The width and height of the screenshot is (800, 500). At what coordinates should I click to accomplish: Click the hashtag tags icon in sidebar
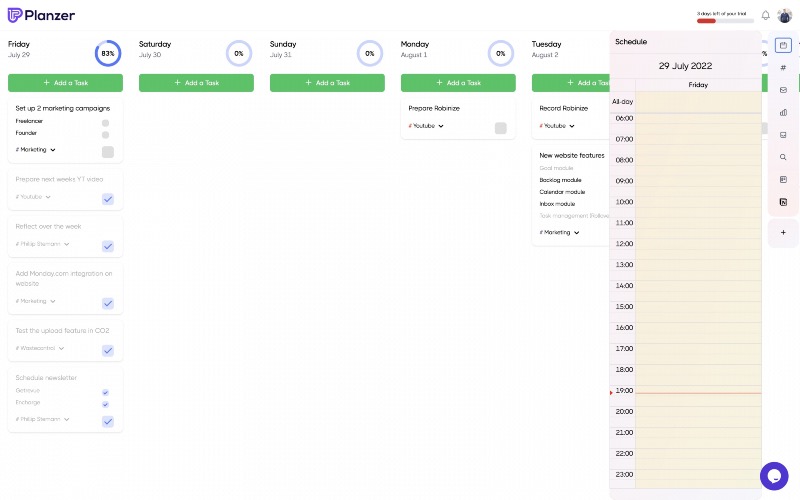click(784, 68)
